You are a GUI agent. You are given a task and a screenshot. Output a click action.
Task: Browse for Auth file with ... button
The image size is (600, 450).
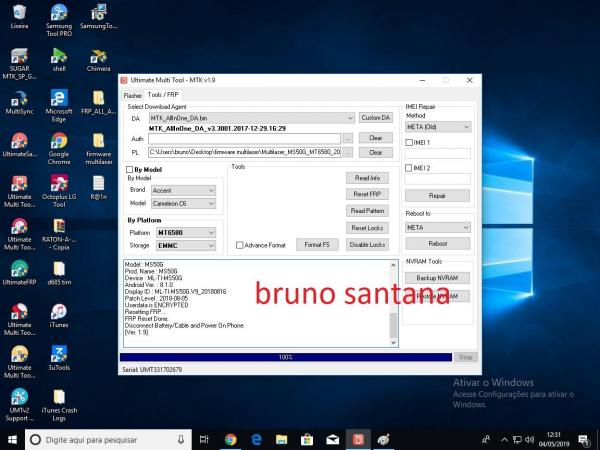pyautogui.click(x=347, y=138)
